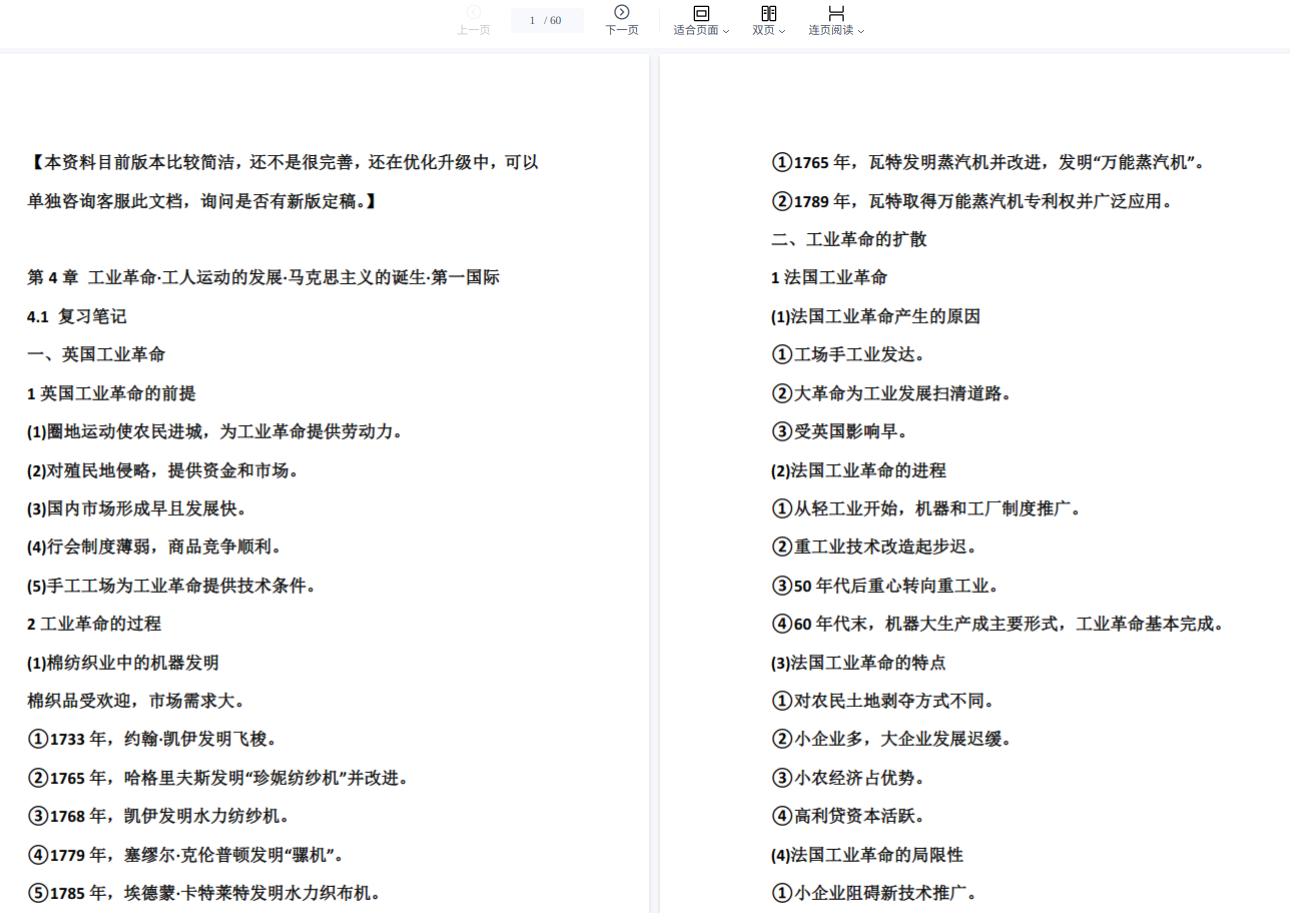The width and height of the screenshot is (1290, 913).
Task: Expand the 适合页面 dropdown chevron
Action: [x=726, y=31]
